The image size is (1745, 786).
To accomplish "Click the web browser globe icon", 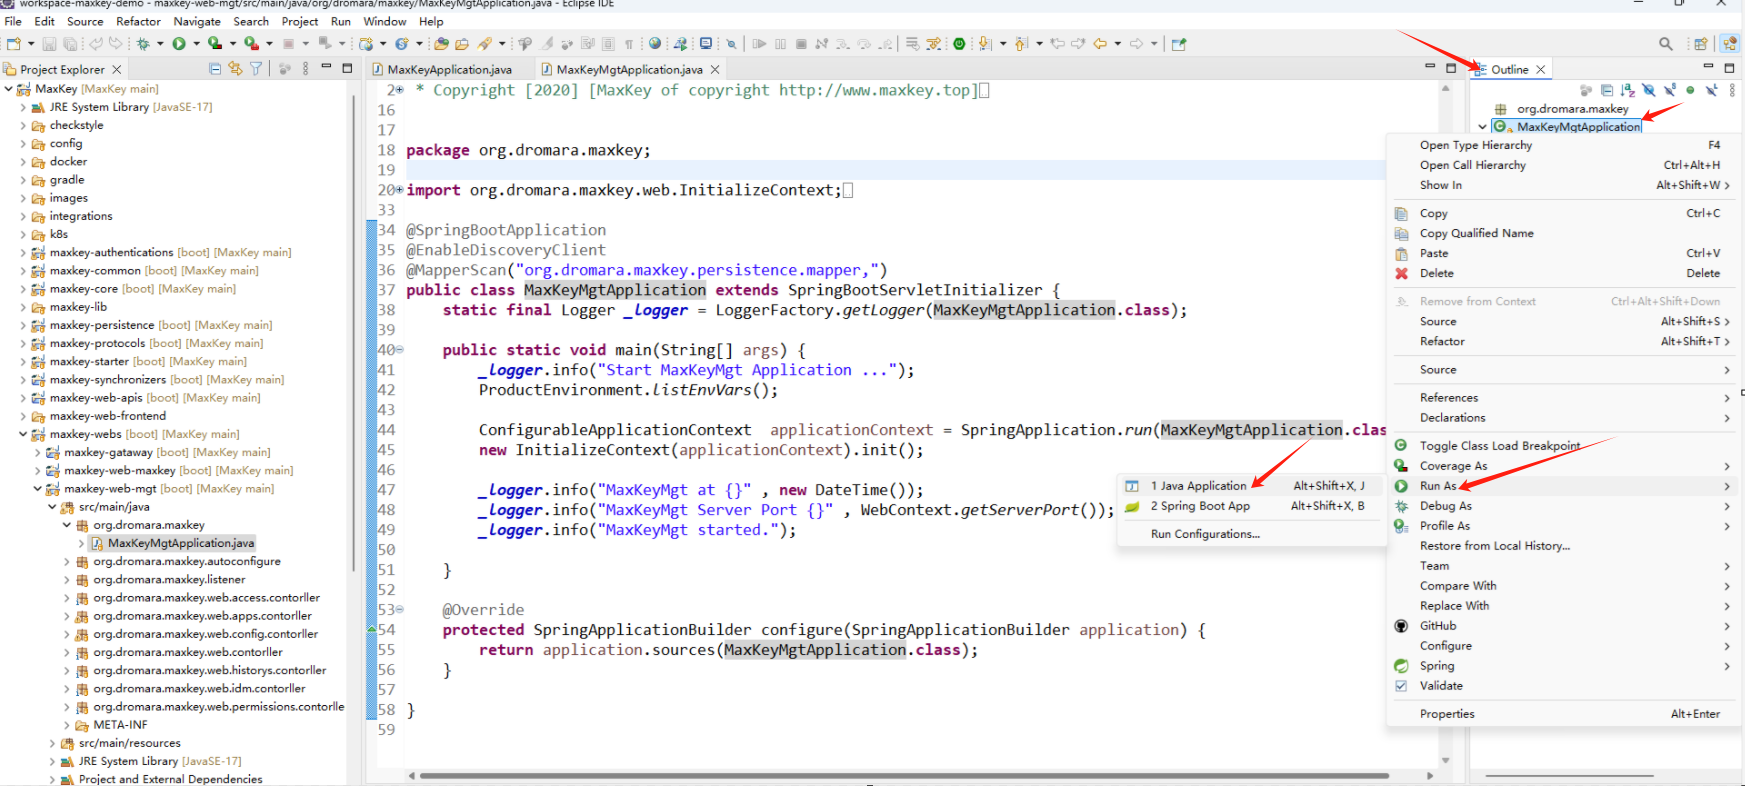I will coord(654,44).
